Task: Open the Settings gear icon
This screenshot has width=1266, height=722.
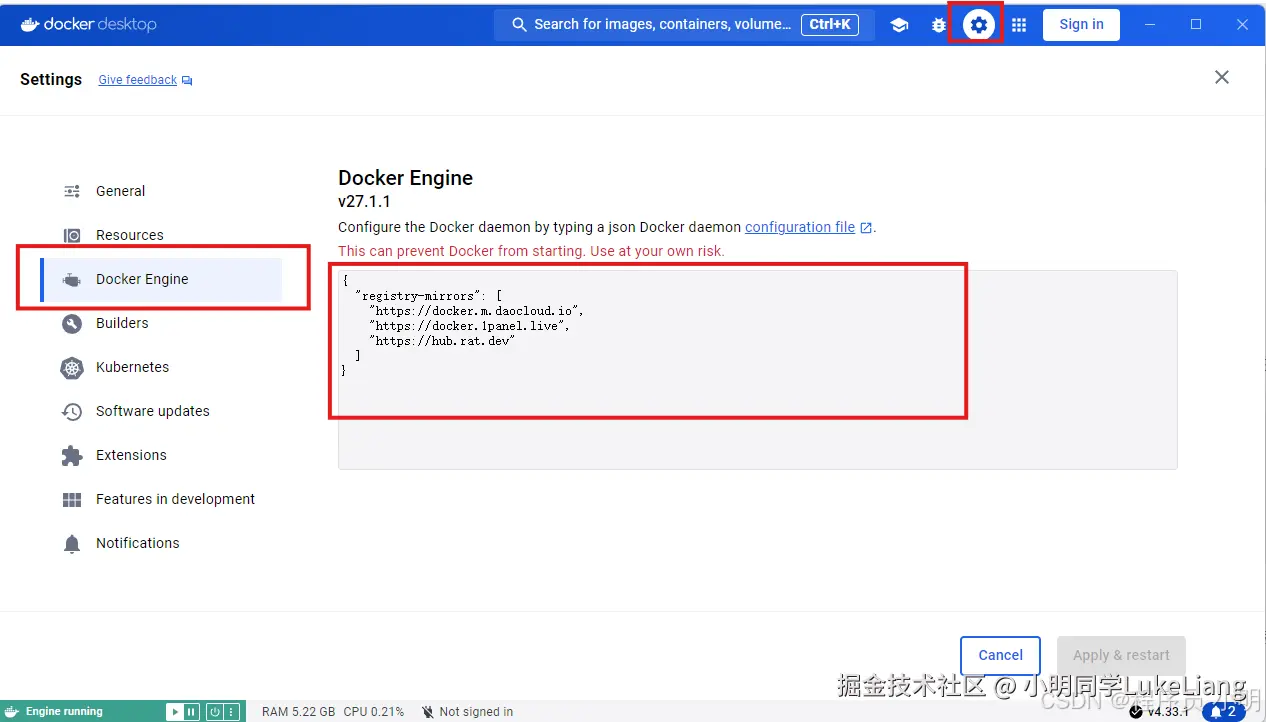Action: [x=979, y=25]
